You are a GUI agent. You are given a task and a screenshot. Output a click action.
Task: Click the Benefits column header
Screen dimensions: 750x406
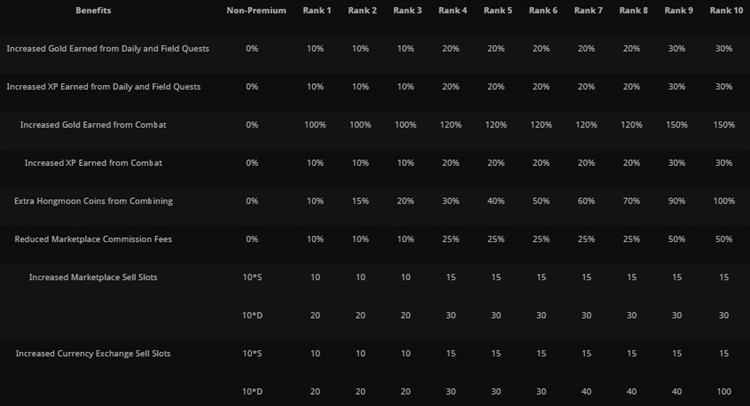click(93, 11)
